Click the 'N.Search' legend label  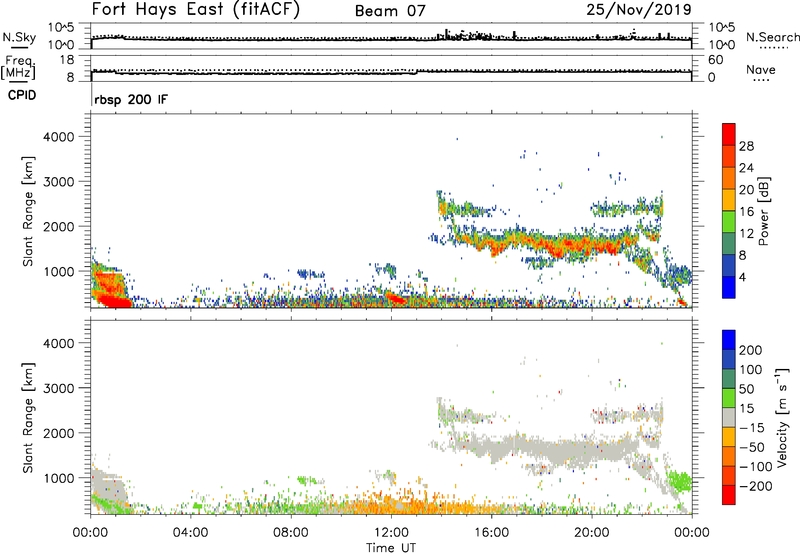coord(772,37)
